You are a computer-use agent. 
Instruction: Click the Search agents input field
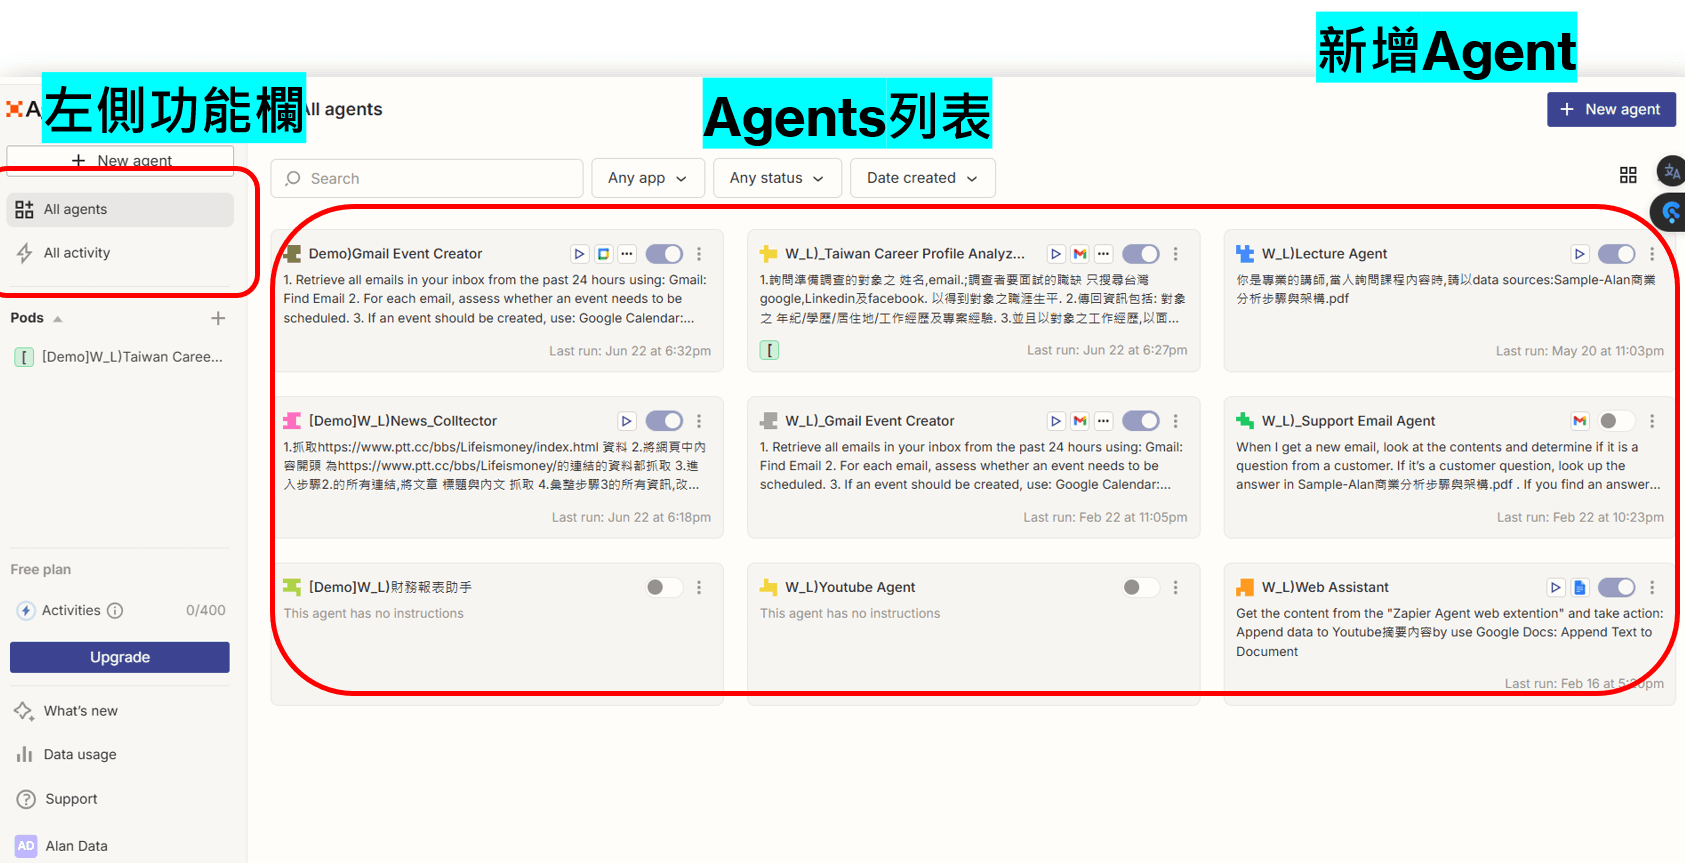(x=427, y=178)
